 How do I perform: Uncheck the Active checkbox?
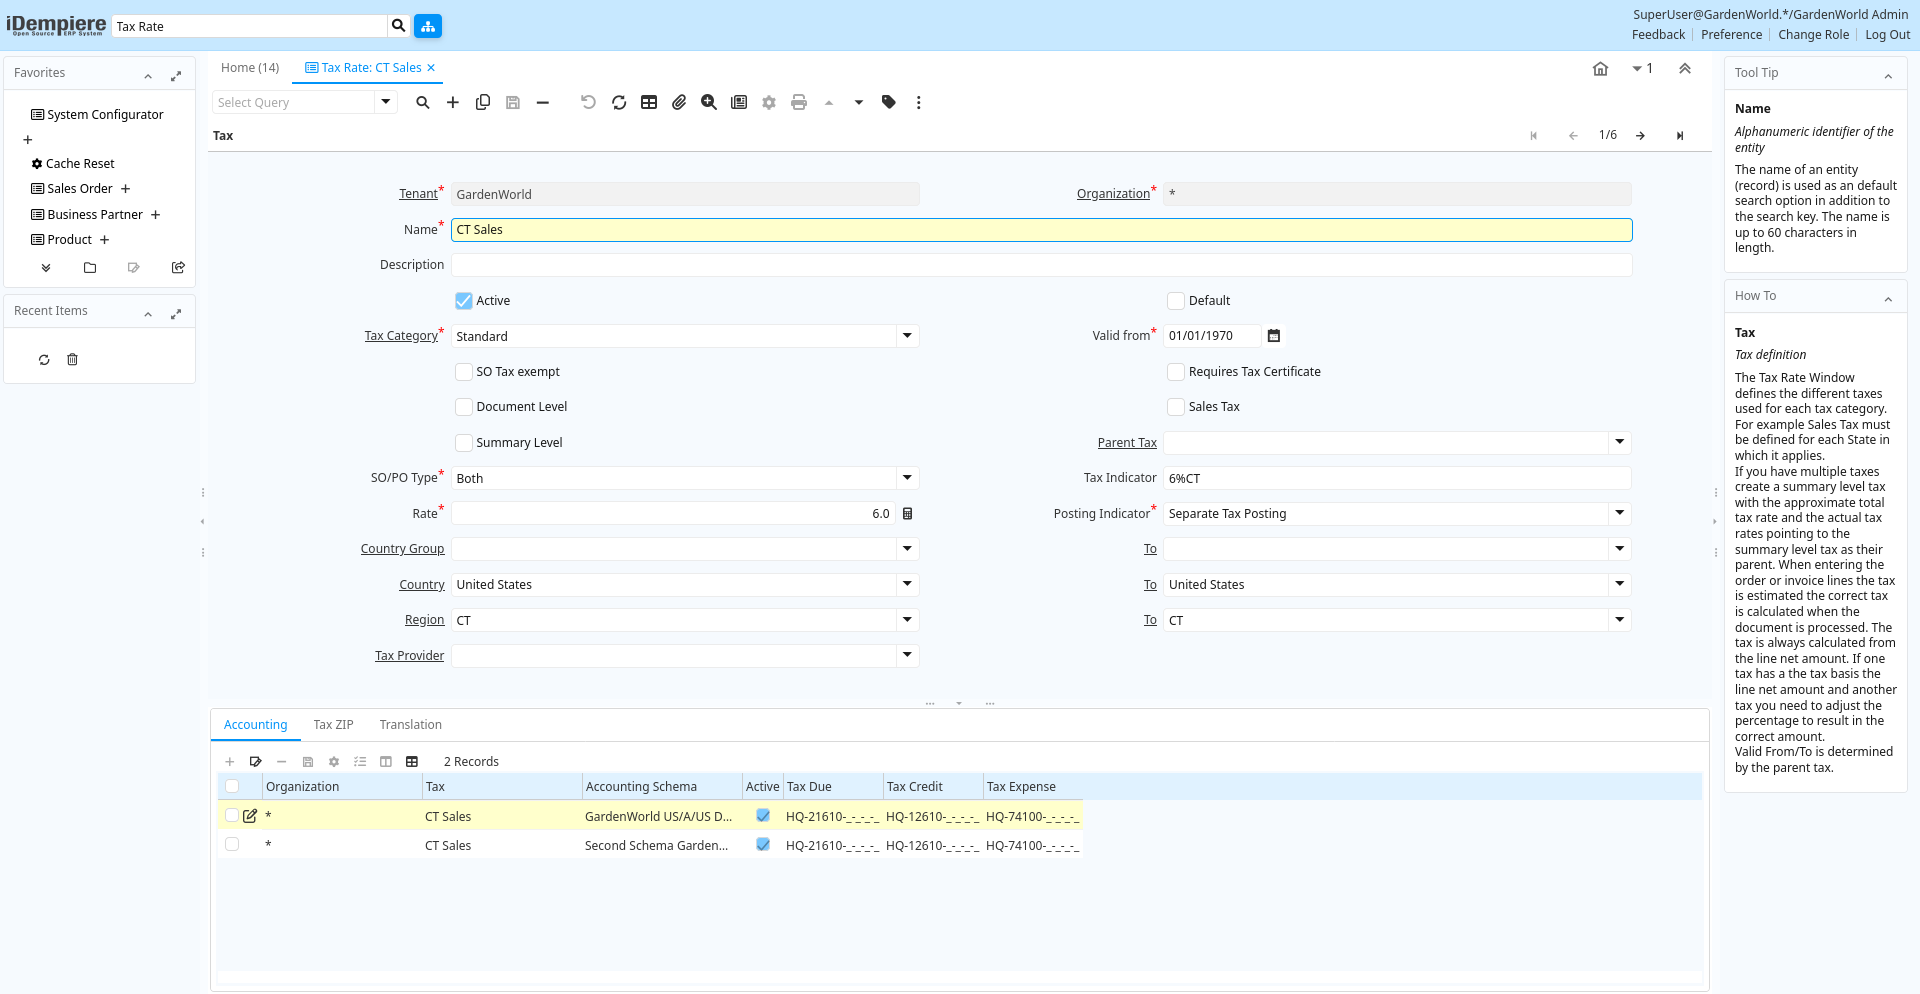[x=464, y=301]
